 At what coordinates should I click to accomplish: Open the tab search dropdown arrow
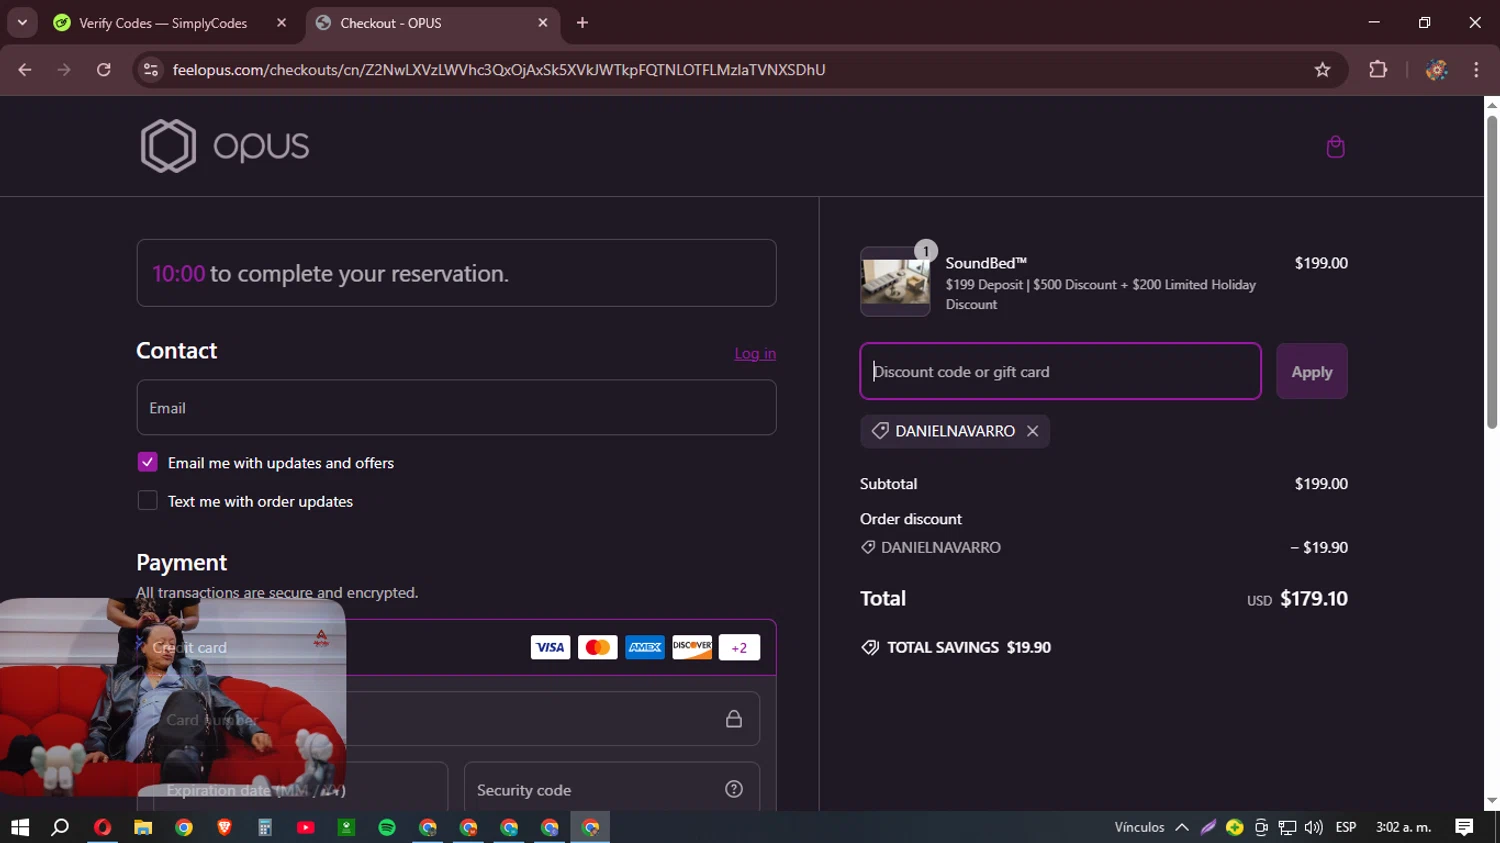click(22, 23)
